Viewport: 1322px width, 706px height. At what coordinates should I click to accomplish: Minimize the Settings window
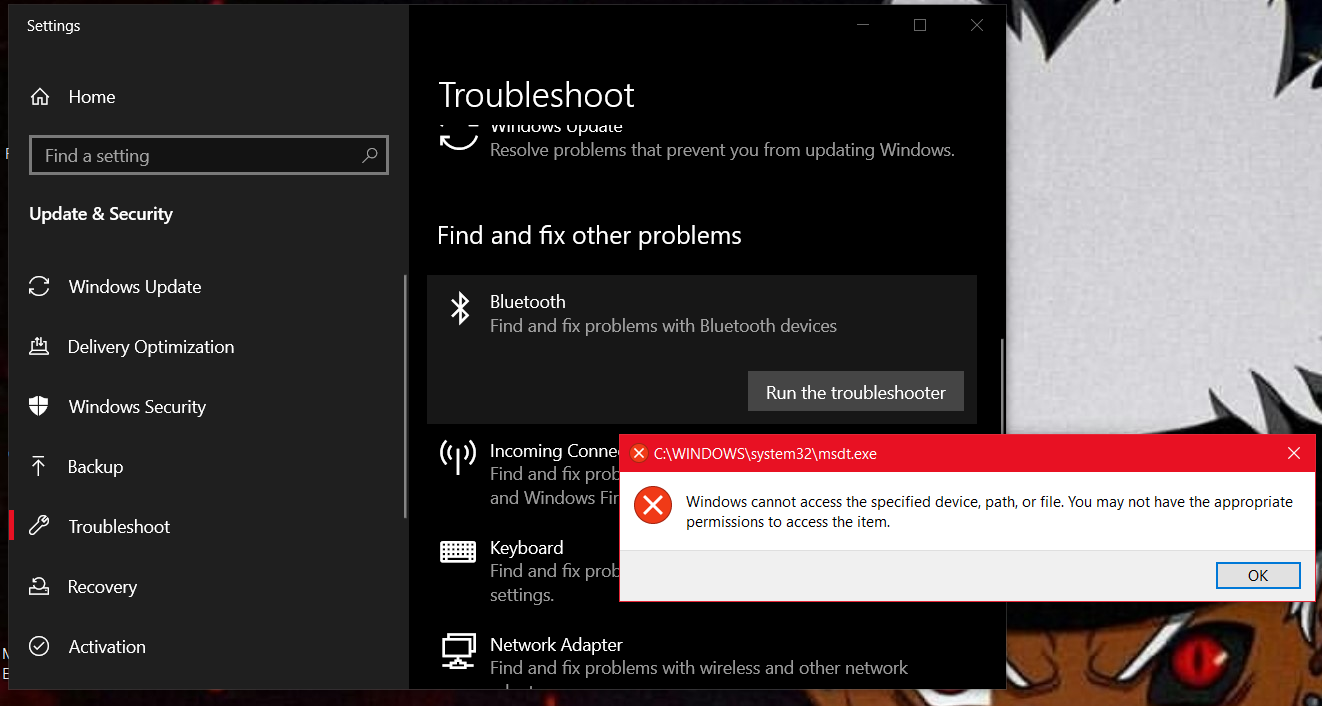click(863, 25)
